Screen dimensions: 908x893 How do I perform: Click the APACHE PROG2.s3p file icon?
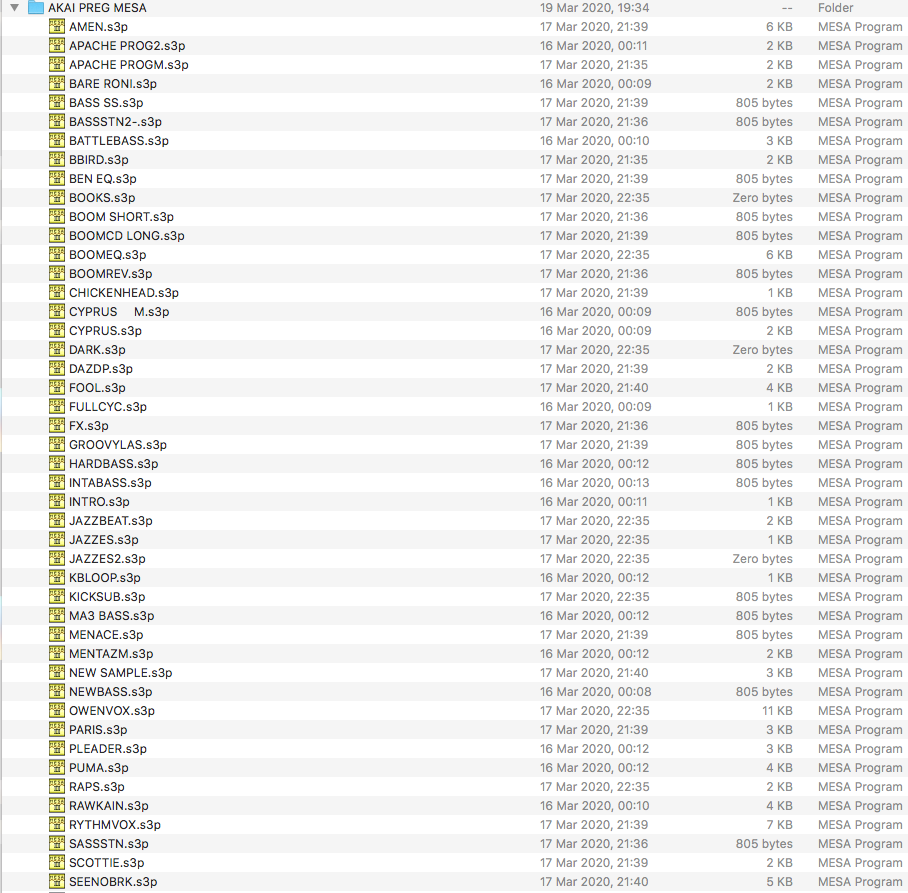tap(57, 46)
